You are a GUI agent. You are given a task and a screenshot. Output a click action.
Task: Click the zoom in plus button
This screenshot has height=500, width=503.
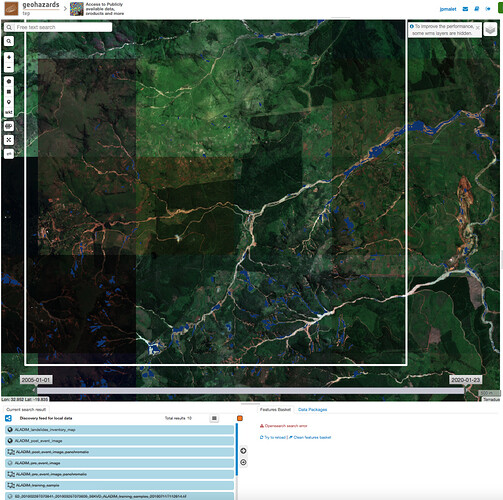(9, 57)
